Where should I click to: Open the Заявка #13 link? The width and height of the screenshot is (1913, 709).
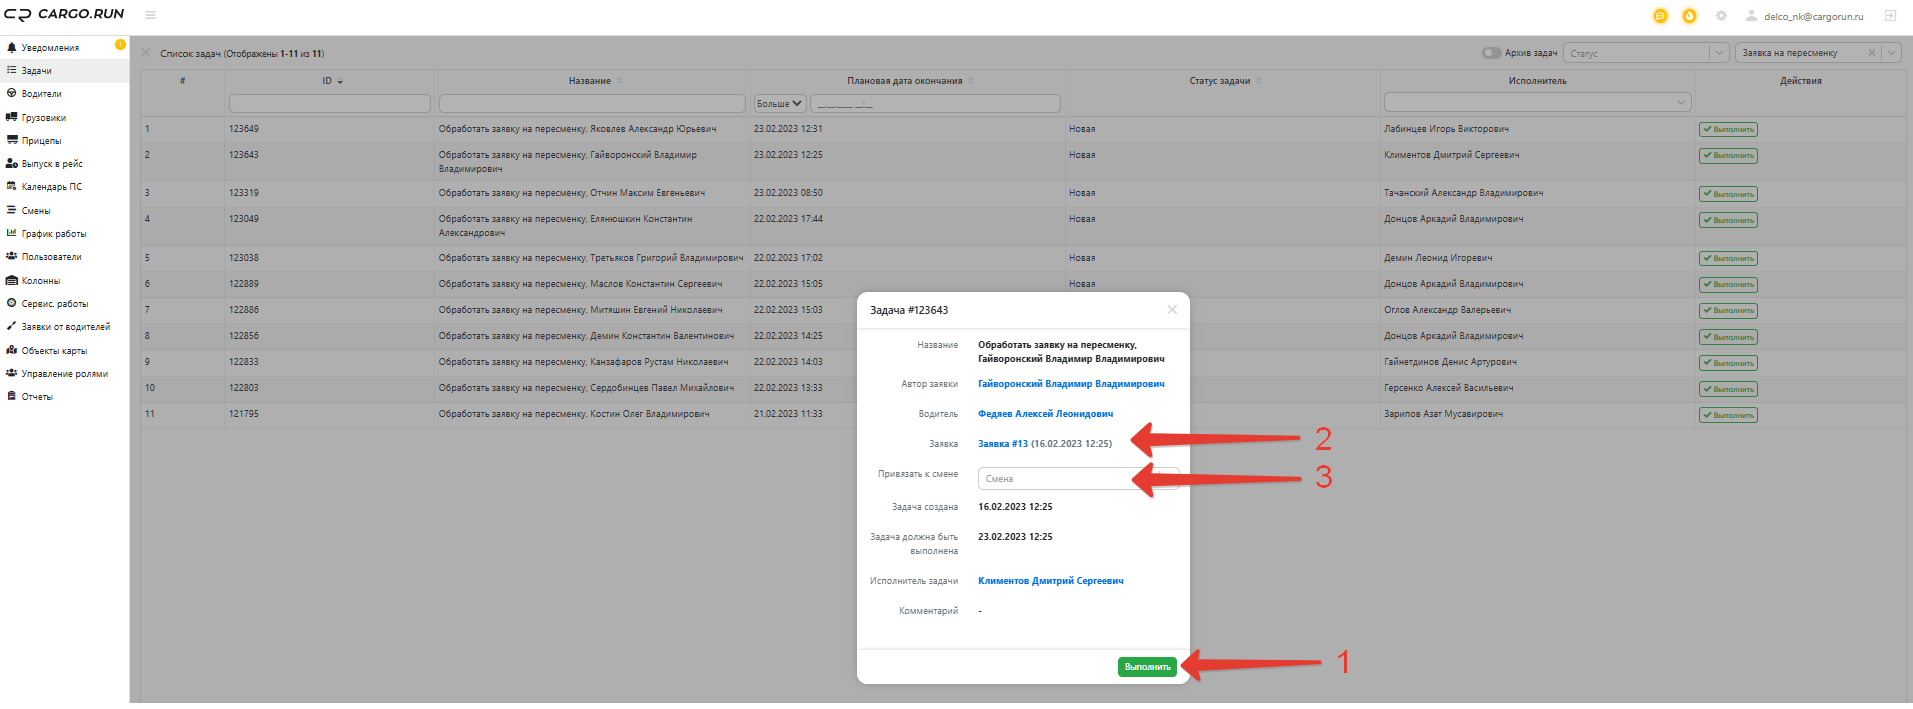[x=1003, y=444]
